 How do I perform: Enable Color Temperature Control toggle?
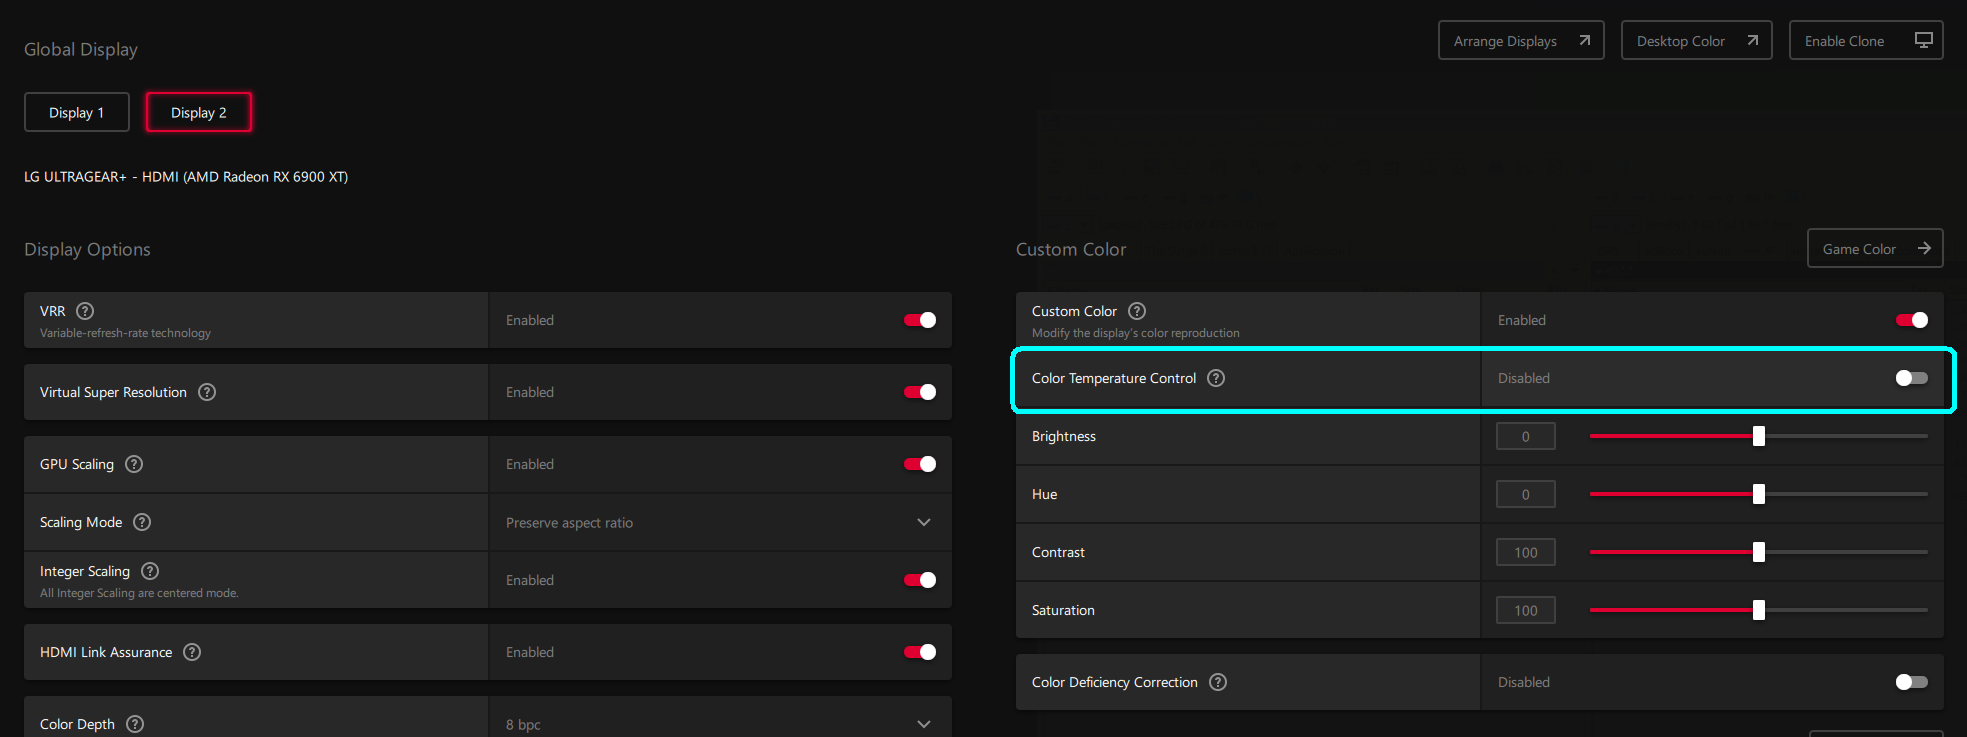click(1911, 378)
